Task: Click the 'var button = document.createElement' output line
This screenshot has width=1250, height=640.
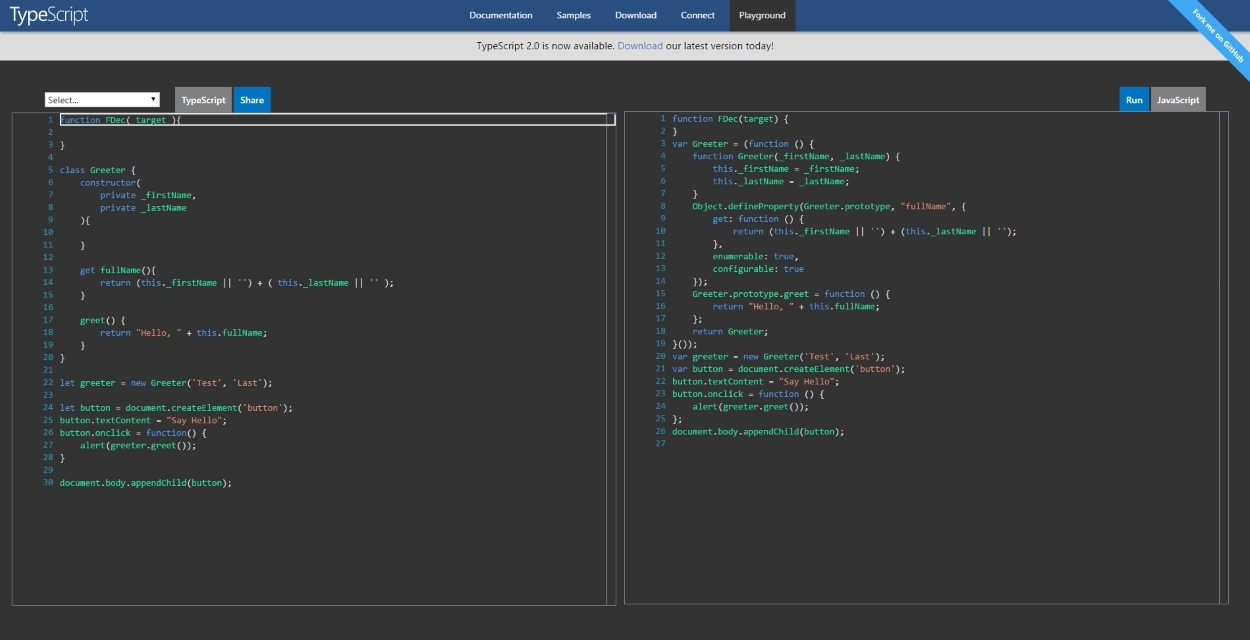Action: click(x=788, y=369)
